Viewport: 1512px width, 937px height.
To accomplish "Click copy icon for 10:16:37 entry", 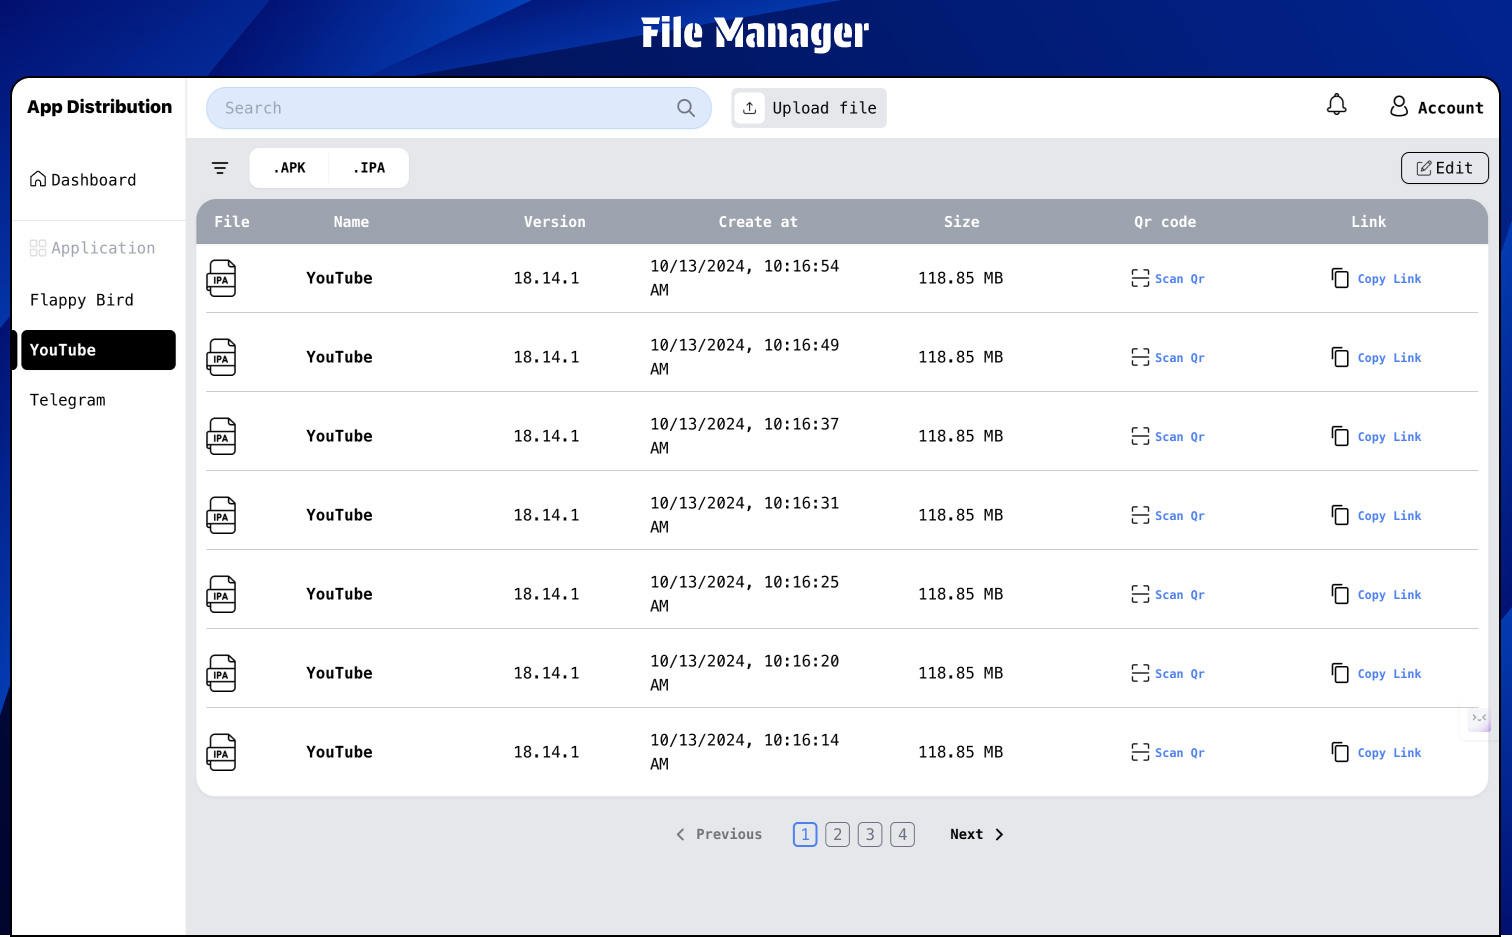I will pyautogui.click(x=1340, y=436).
